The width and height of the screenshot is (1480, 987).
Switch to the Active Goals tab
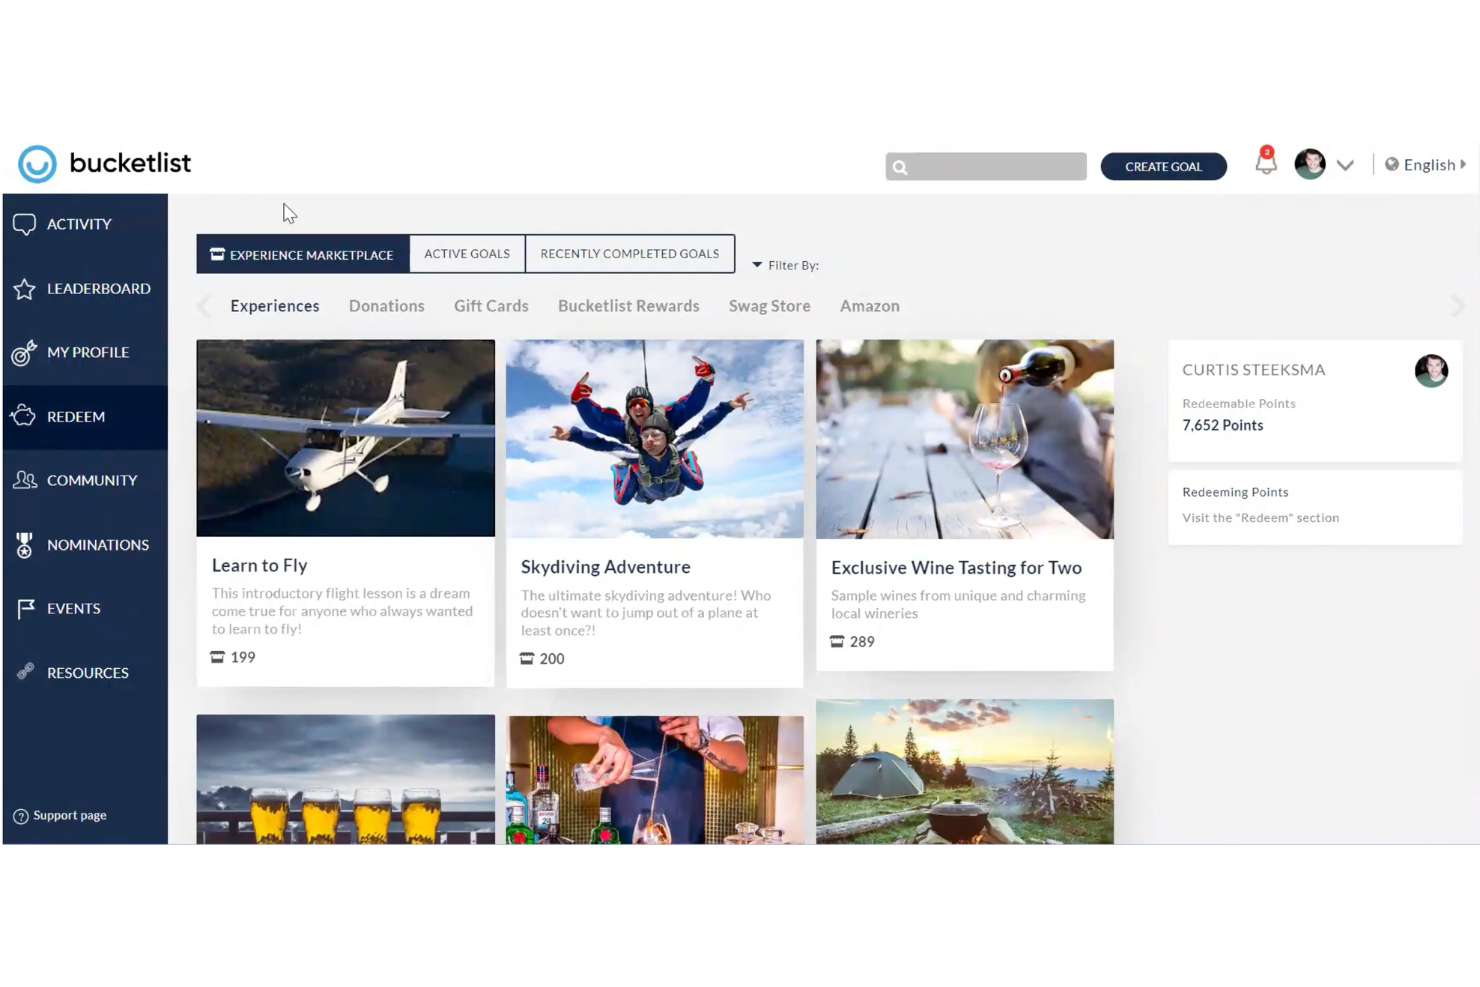(x=466, y=253)
